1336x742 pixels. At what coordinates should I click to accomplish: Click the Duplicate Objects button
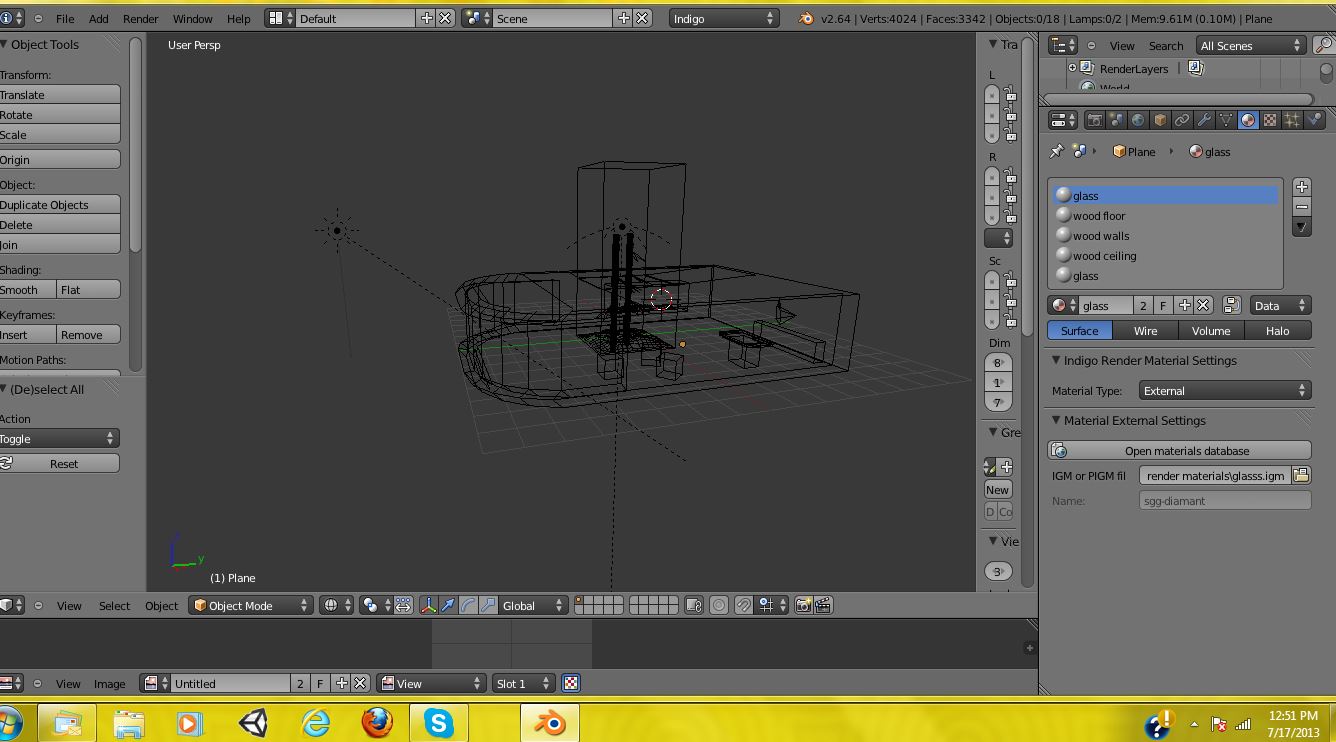pyautogui.click(x=60, y=204)
